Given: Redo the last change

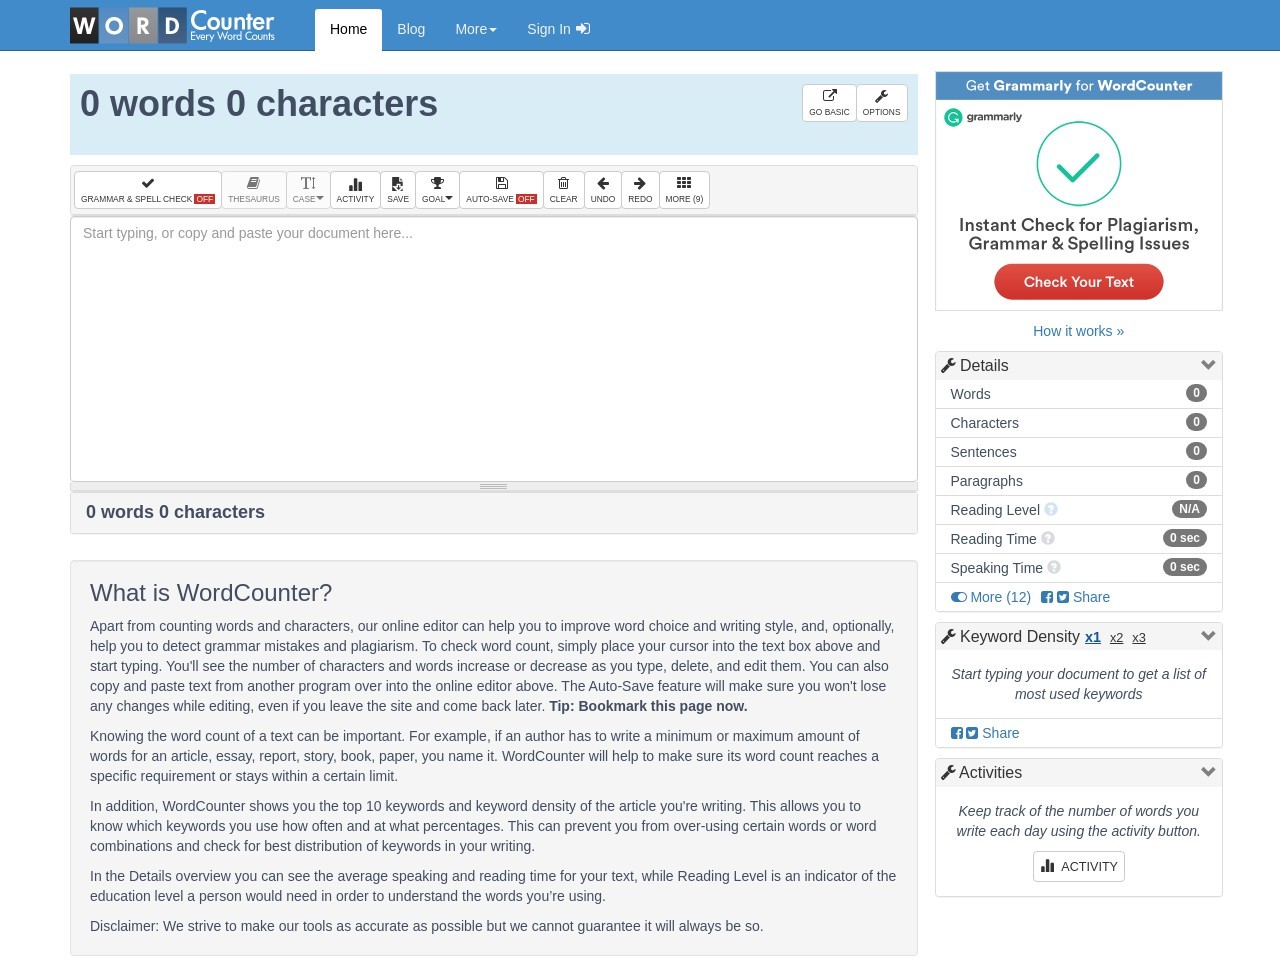Looking at the screenshot, I should [x=640, y=190].
